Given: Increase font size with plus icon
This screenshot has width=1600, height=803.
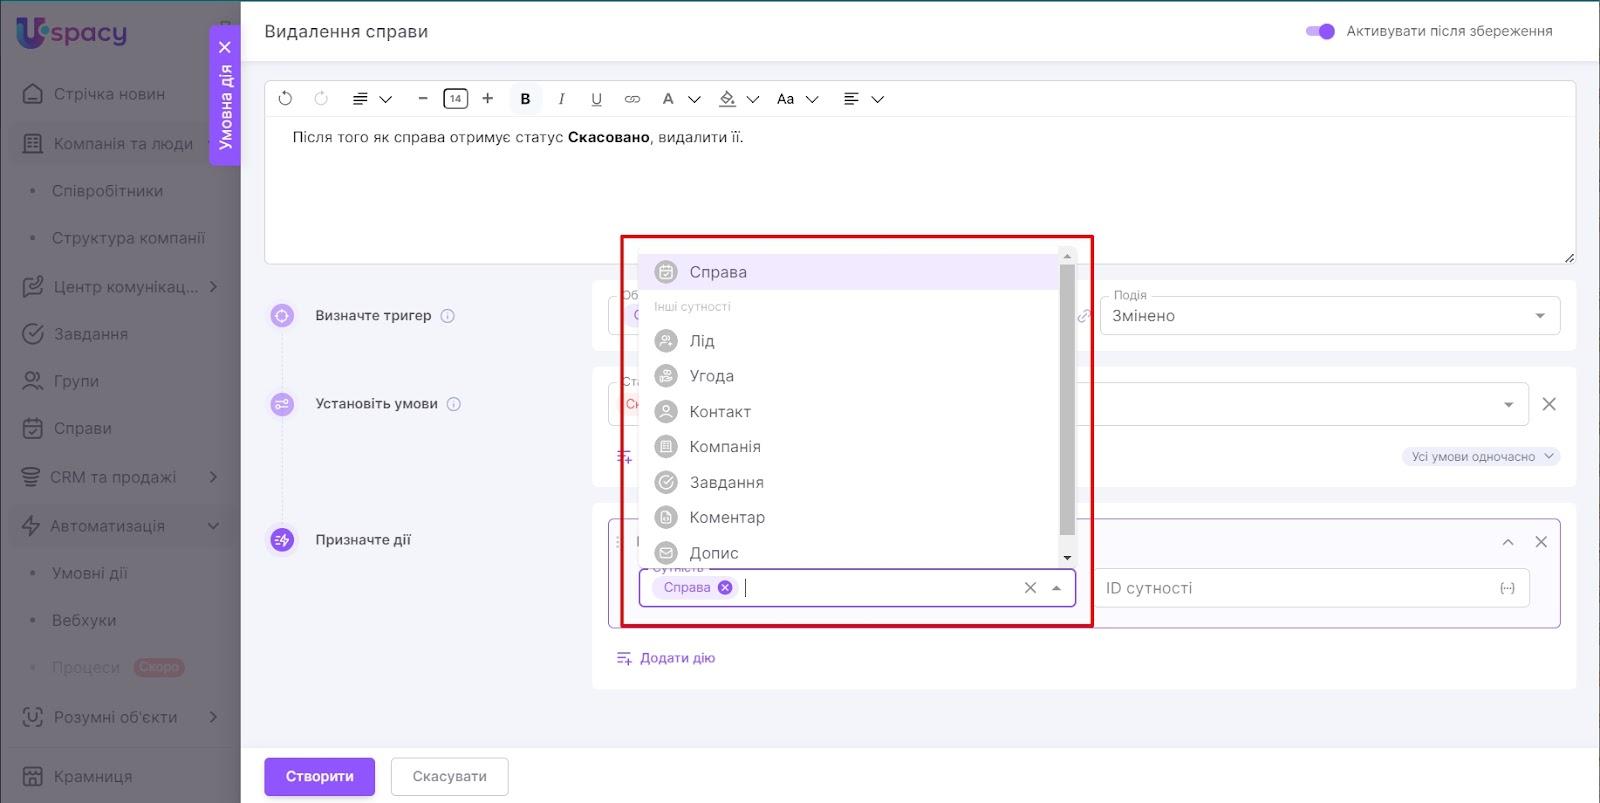Looking at the screenshot, I should pos(487,98).
